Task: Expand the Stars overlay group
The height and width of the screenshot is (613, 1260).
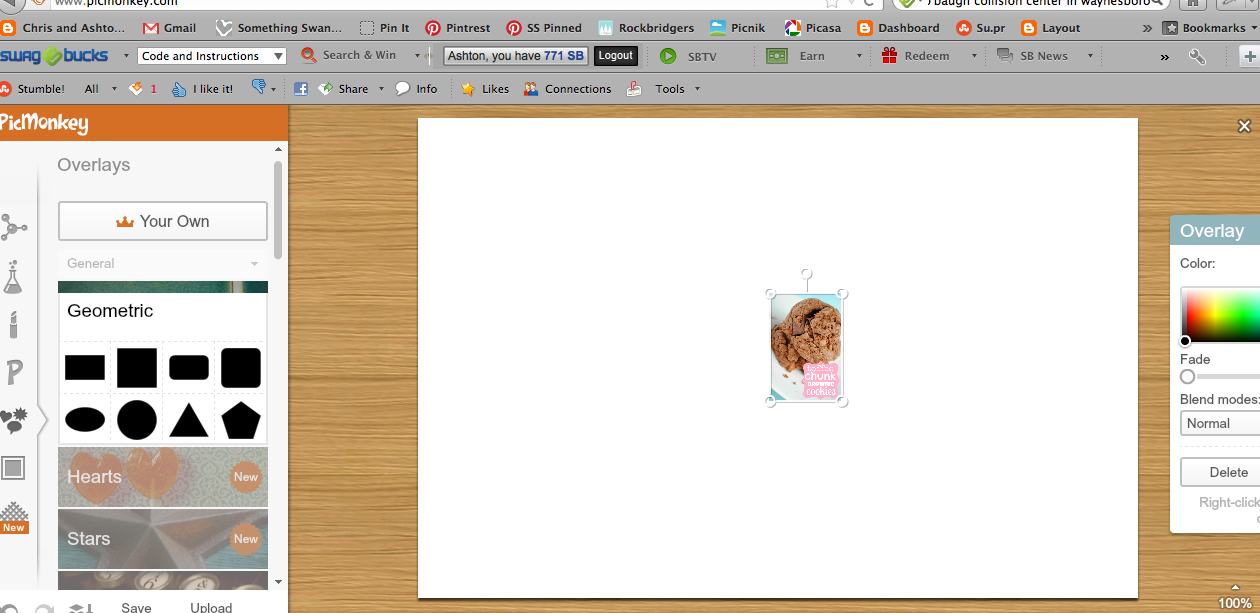Action: (x=163, y=539)
